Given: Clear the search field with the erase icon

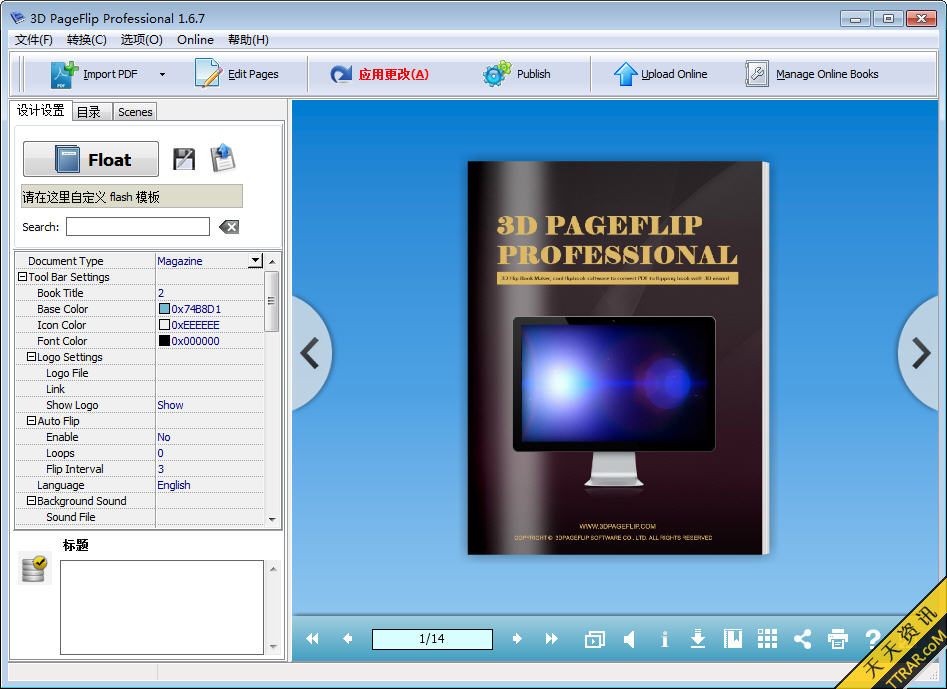Looking at the screenshot, I should coord(230,227).
